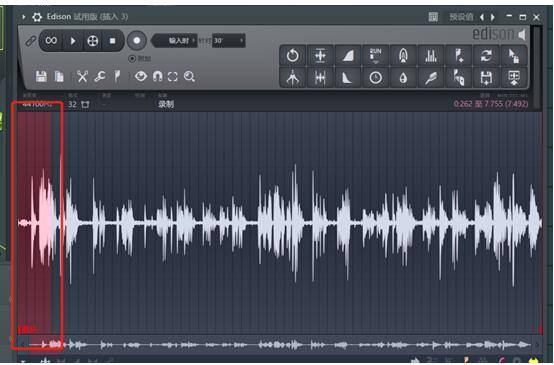Screen dimensions: 554x365
Task: Click the speaker icon beside edison logo
Action: (522, 35)
